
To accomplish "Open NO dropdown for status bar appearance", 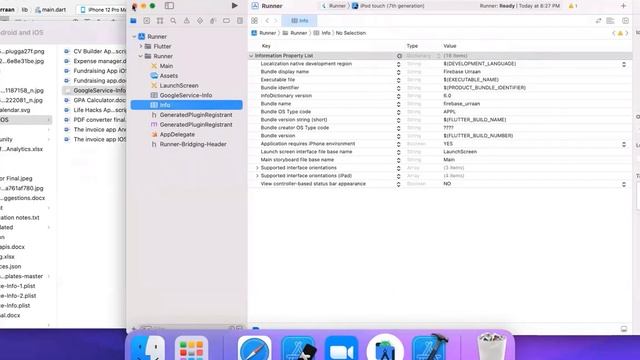I will tap(624, 184).
